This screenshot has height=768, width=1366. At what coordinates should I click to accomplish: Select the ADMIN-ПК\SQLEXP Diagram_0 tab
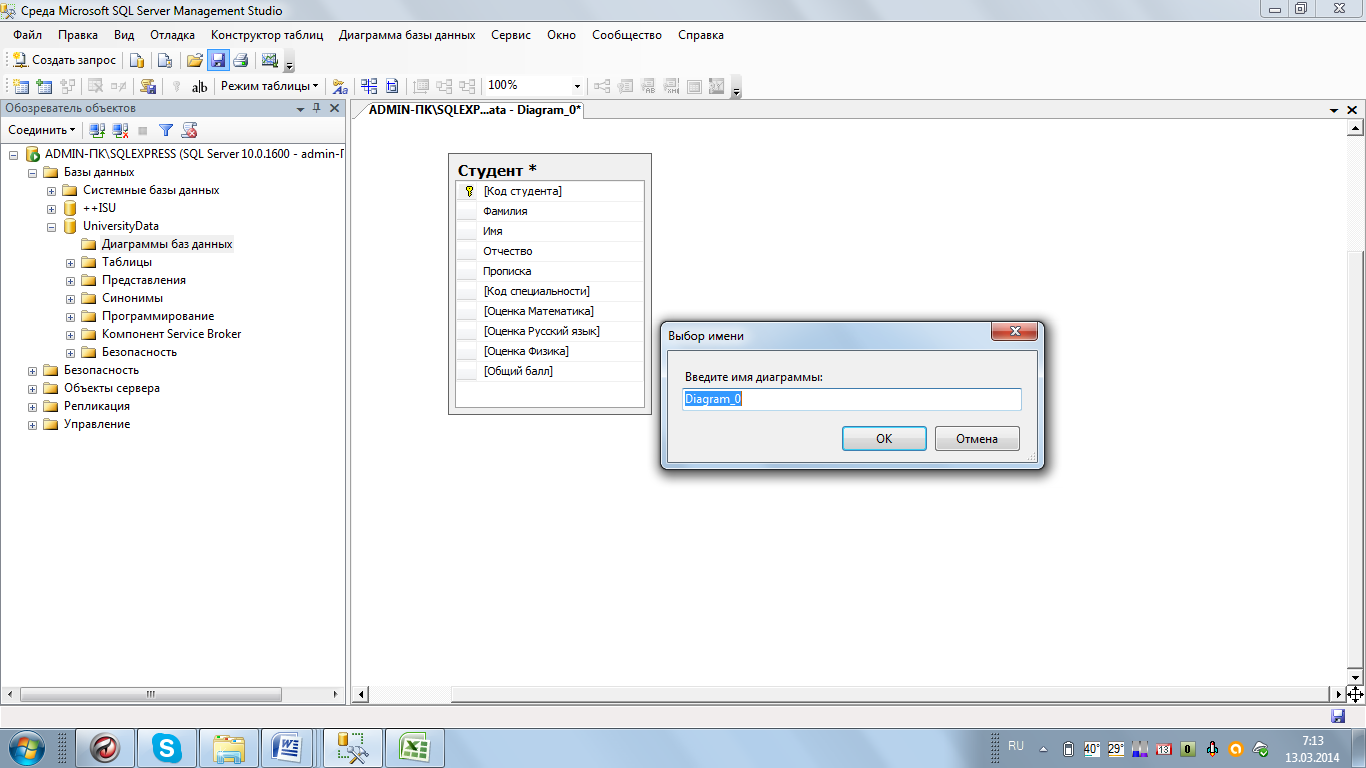click(x=474, y=110)
